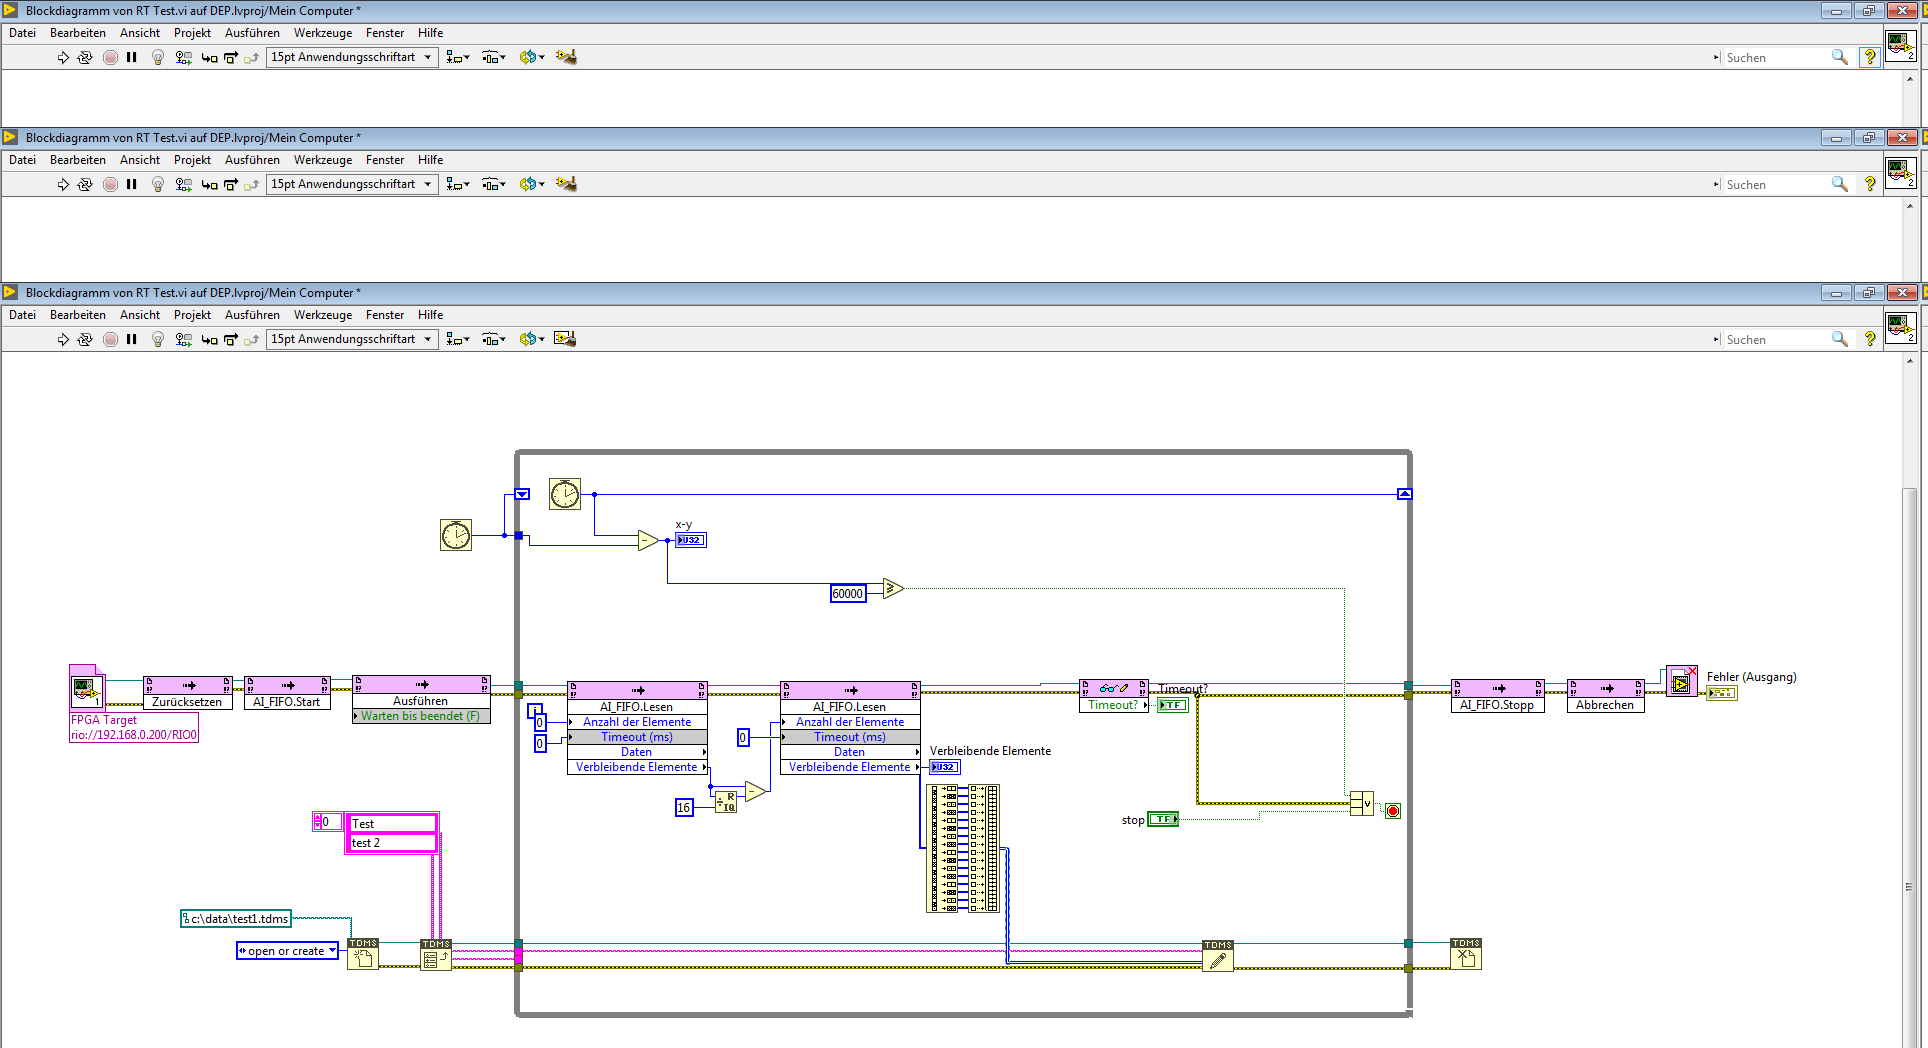This screenshot has height=1048, width=1928.
Task: Click the 60000 numeric constant
Action: click(847, 593)
